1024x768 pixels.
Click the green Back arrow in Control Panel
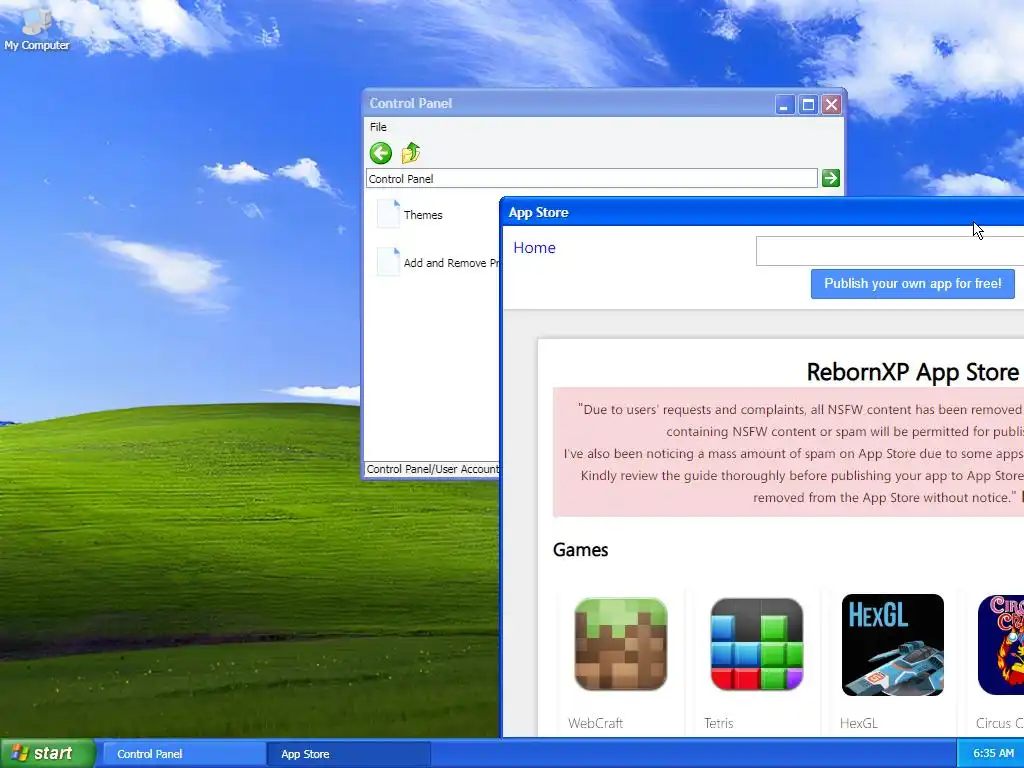coord(381,153)
